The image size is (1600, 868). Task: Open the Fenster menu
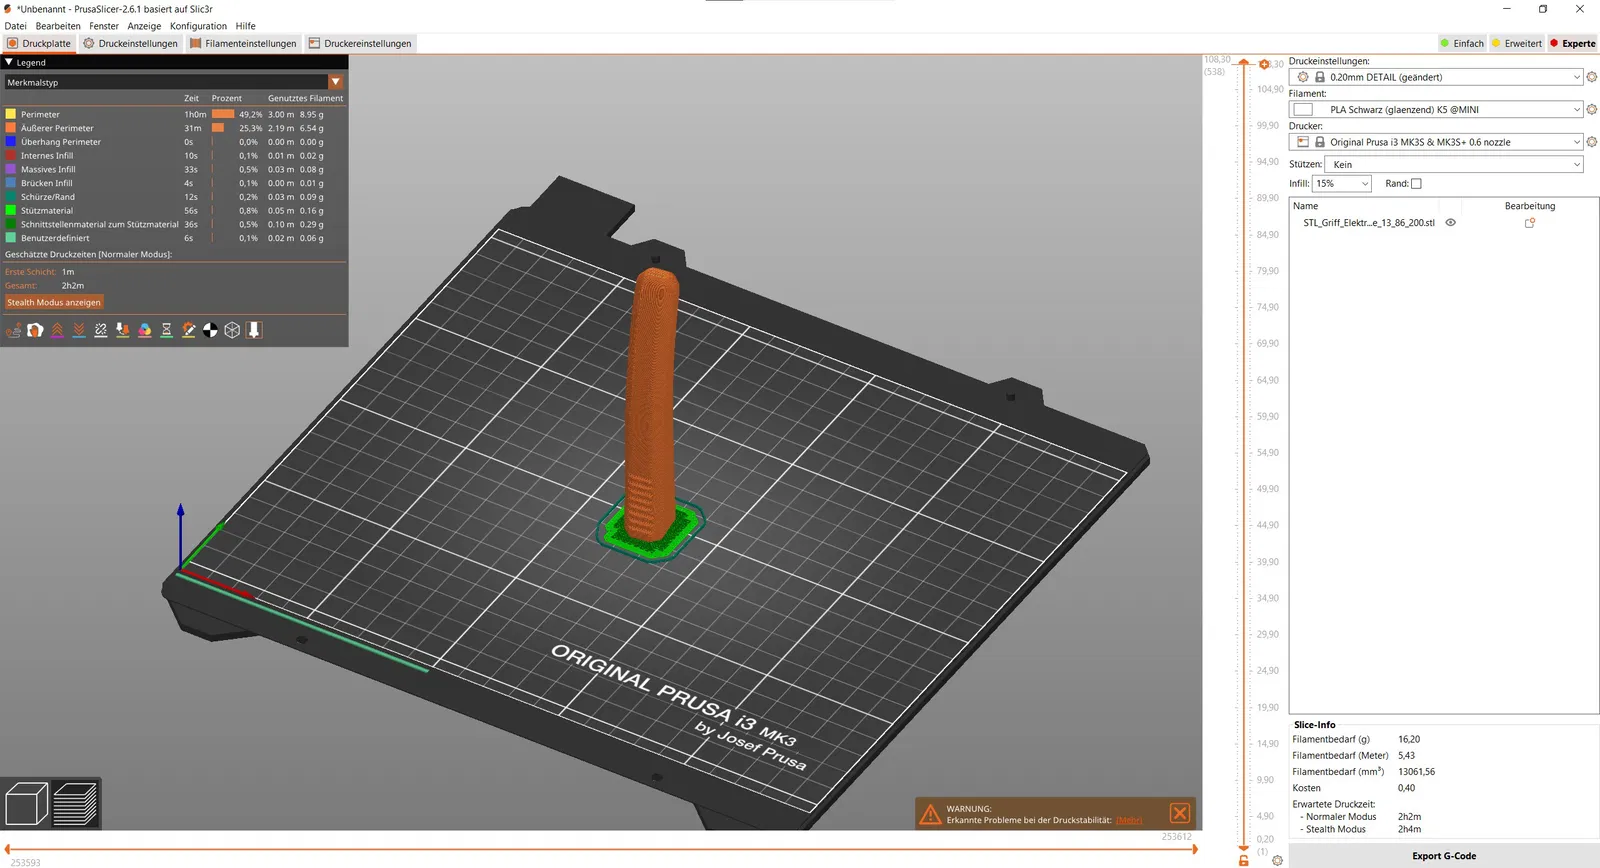[x=104, y=26]
